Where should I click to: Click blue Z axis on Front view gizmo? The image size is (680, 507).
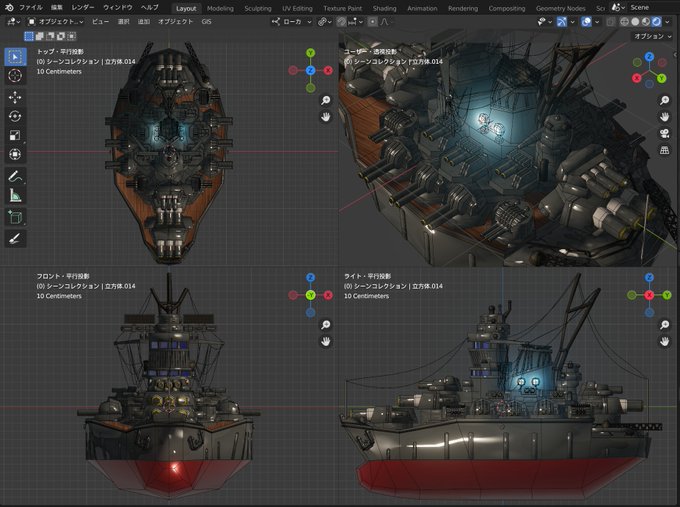(311, 278)
